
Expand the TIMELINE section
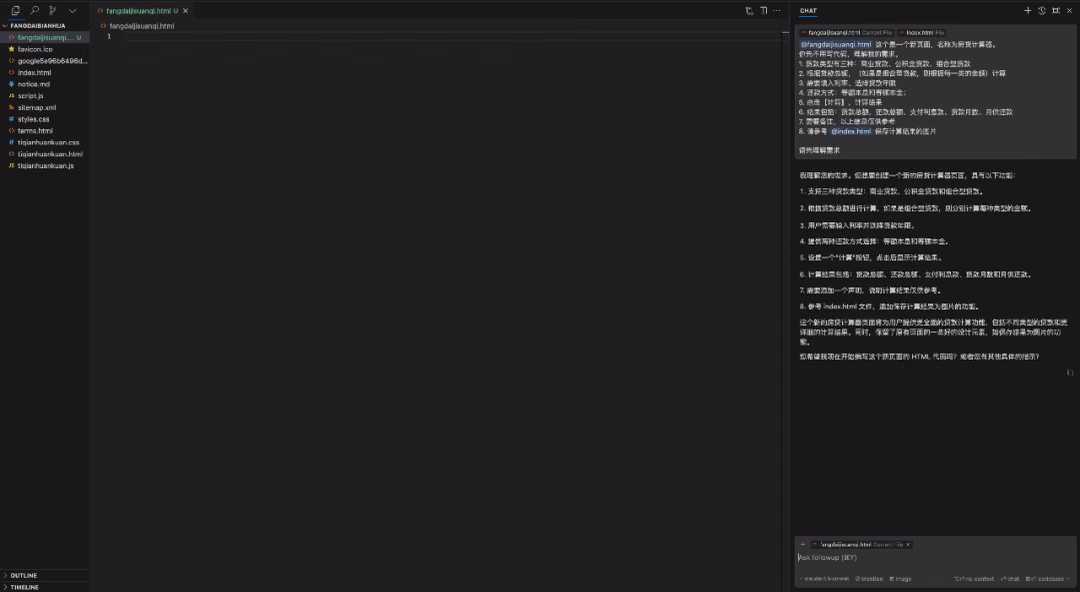pos(25,587)
